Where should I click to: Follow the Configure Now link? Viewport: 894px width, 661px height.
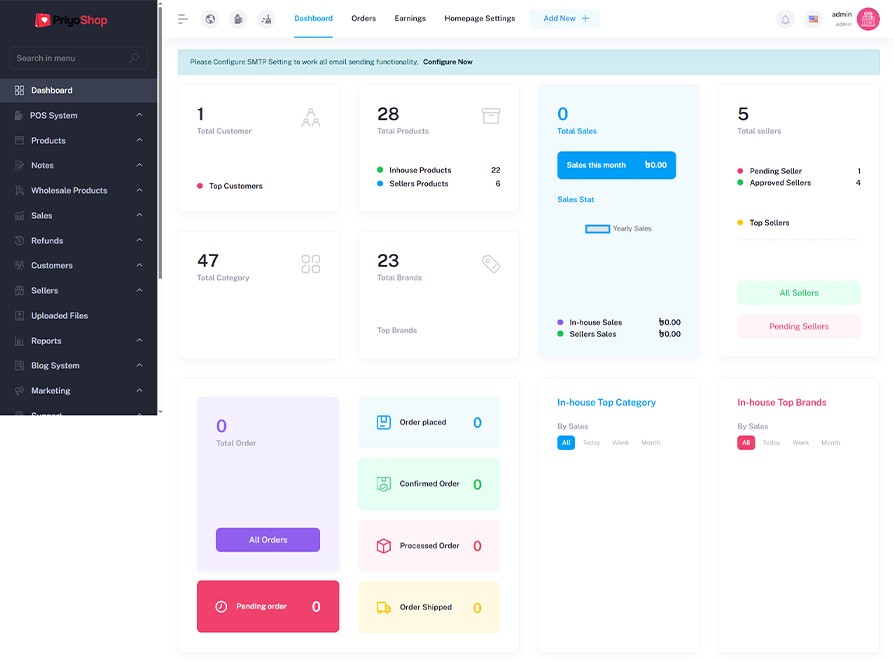[447, 62]
